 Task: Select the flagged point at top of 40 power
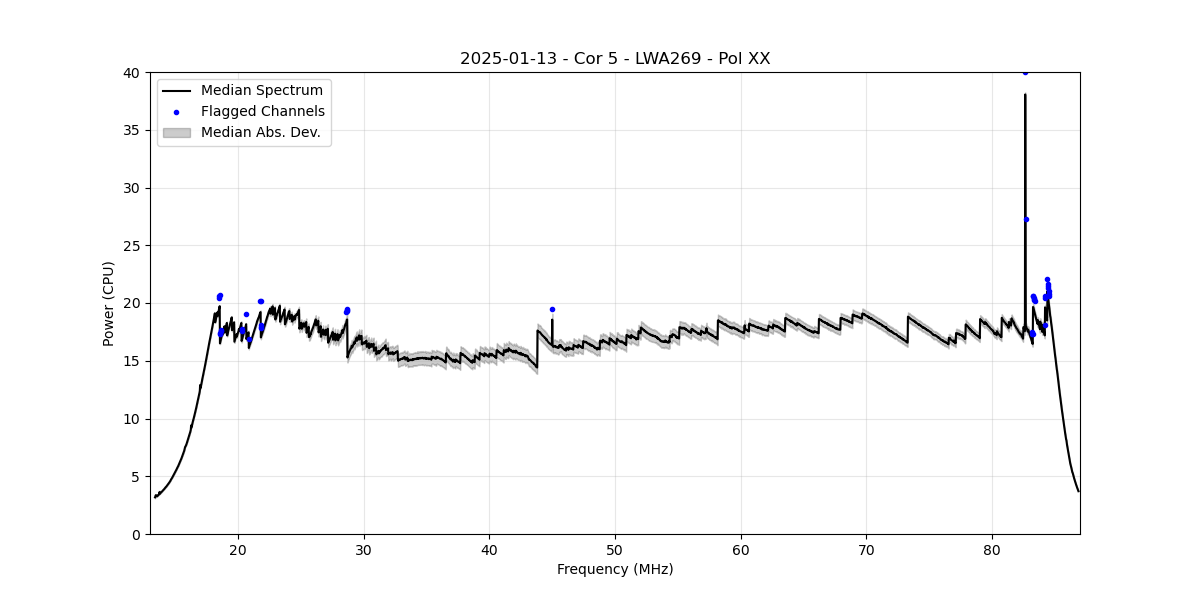pyautogui.click(x=1025, y=73)
